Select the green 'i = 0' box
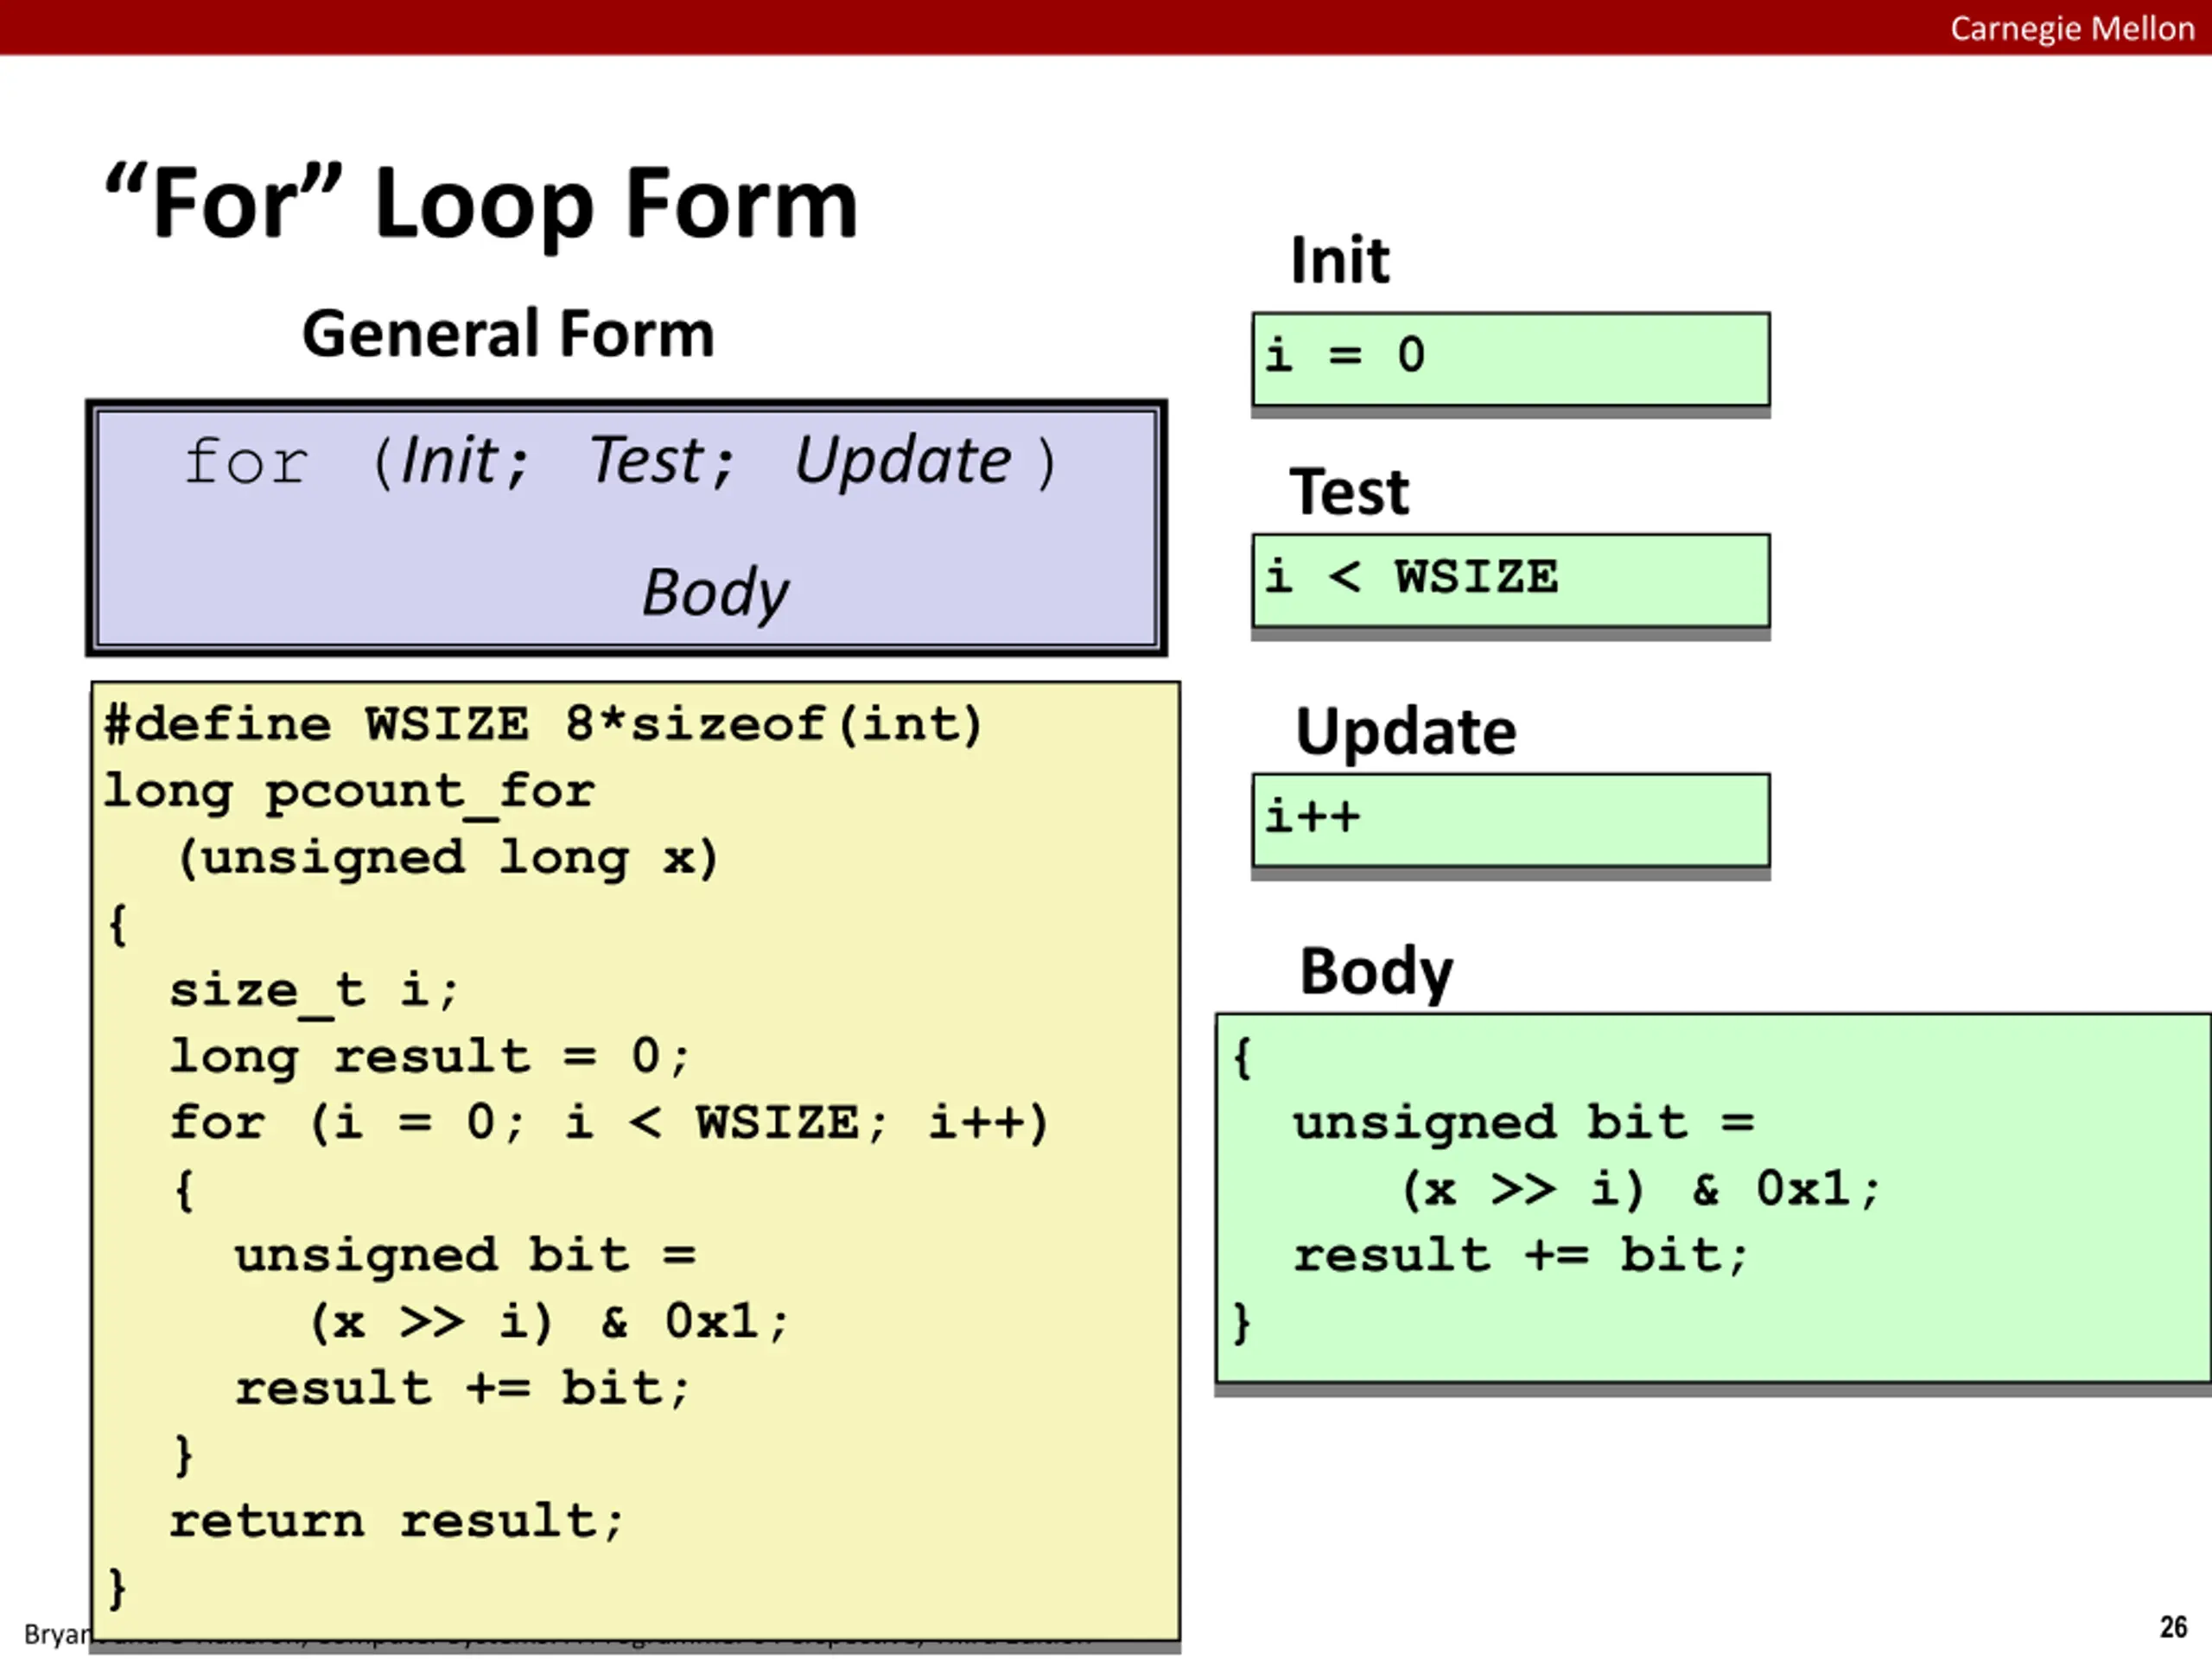 click(x=1510, y=358)
